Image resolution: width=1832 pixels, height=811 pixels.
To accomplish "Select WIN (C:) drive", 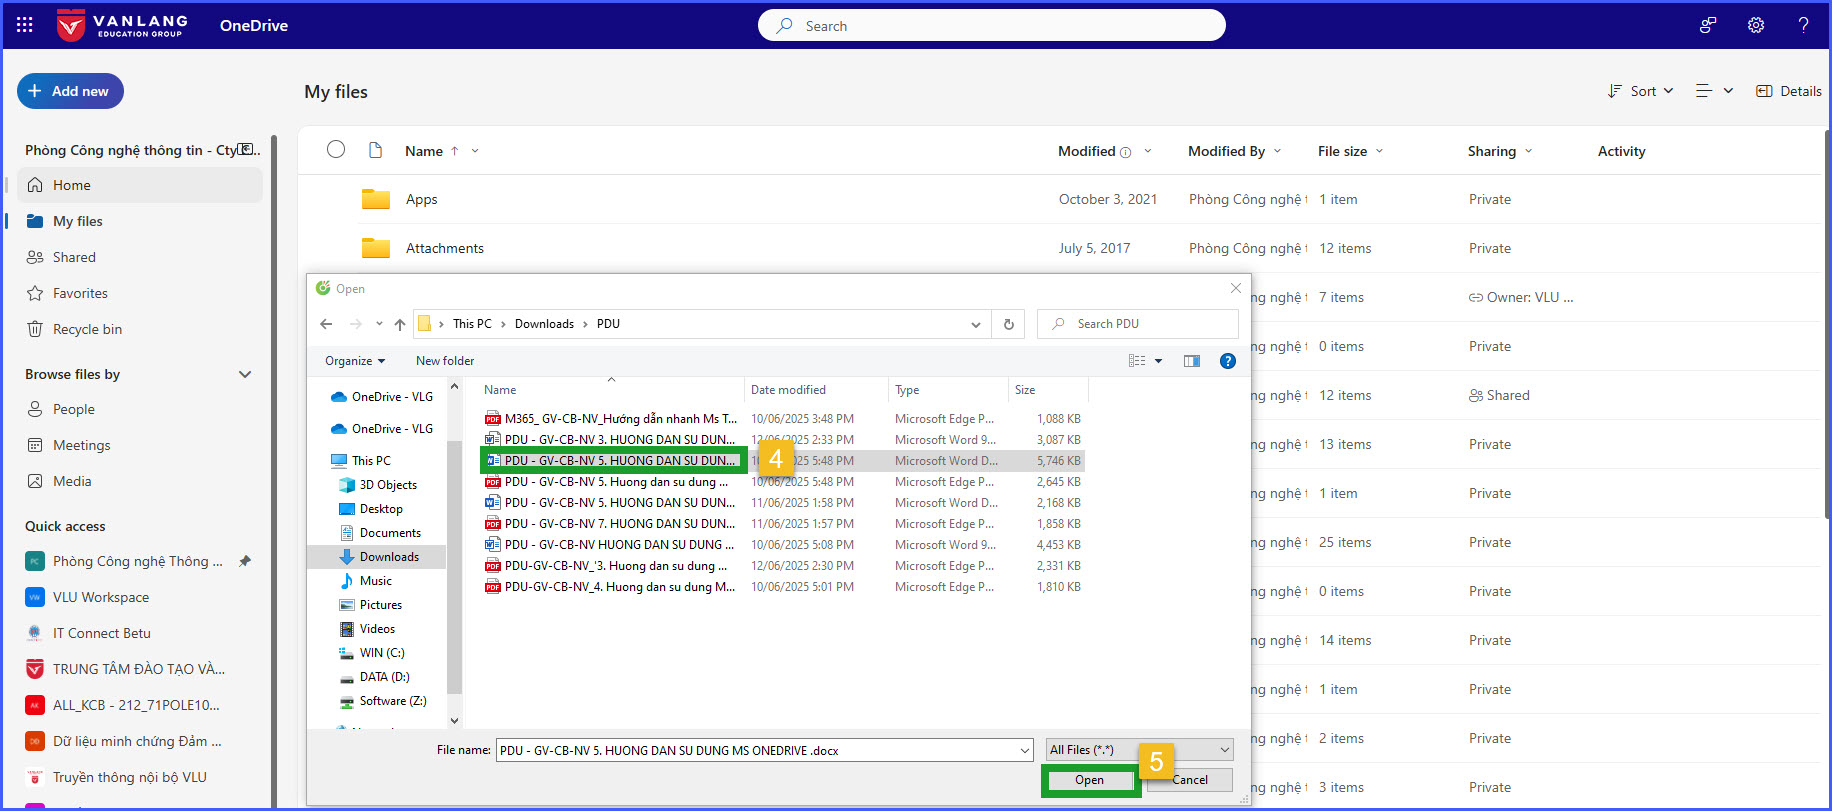I will [382, 652].
